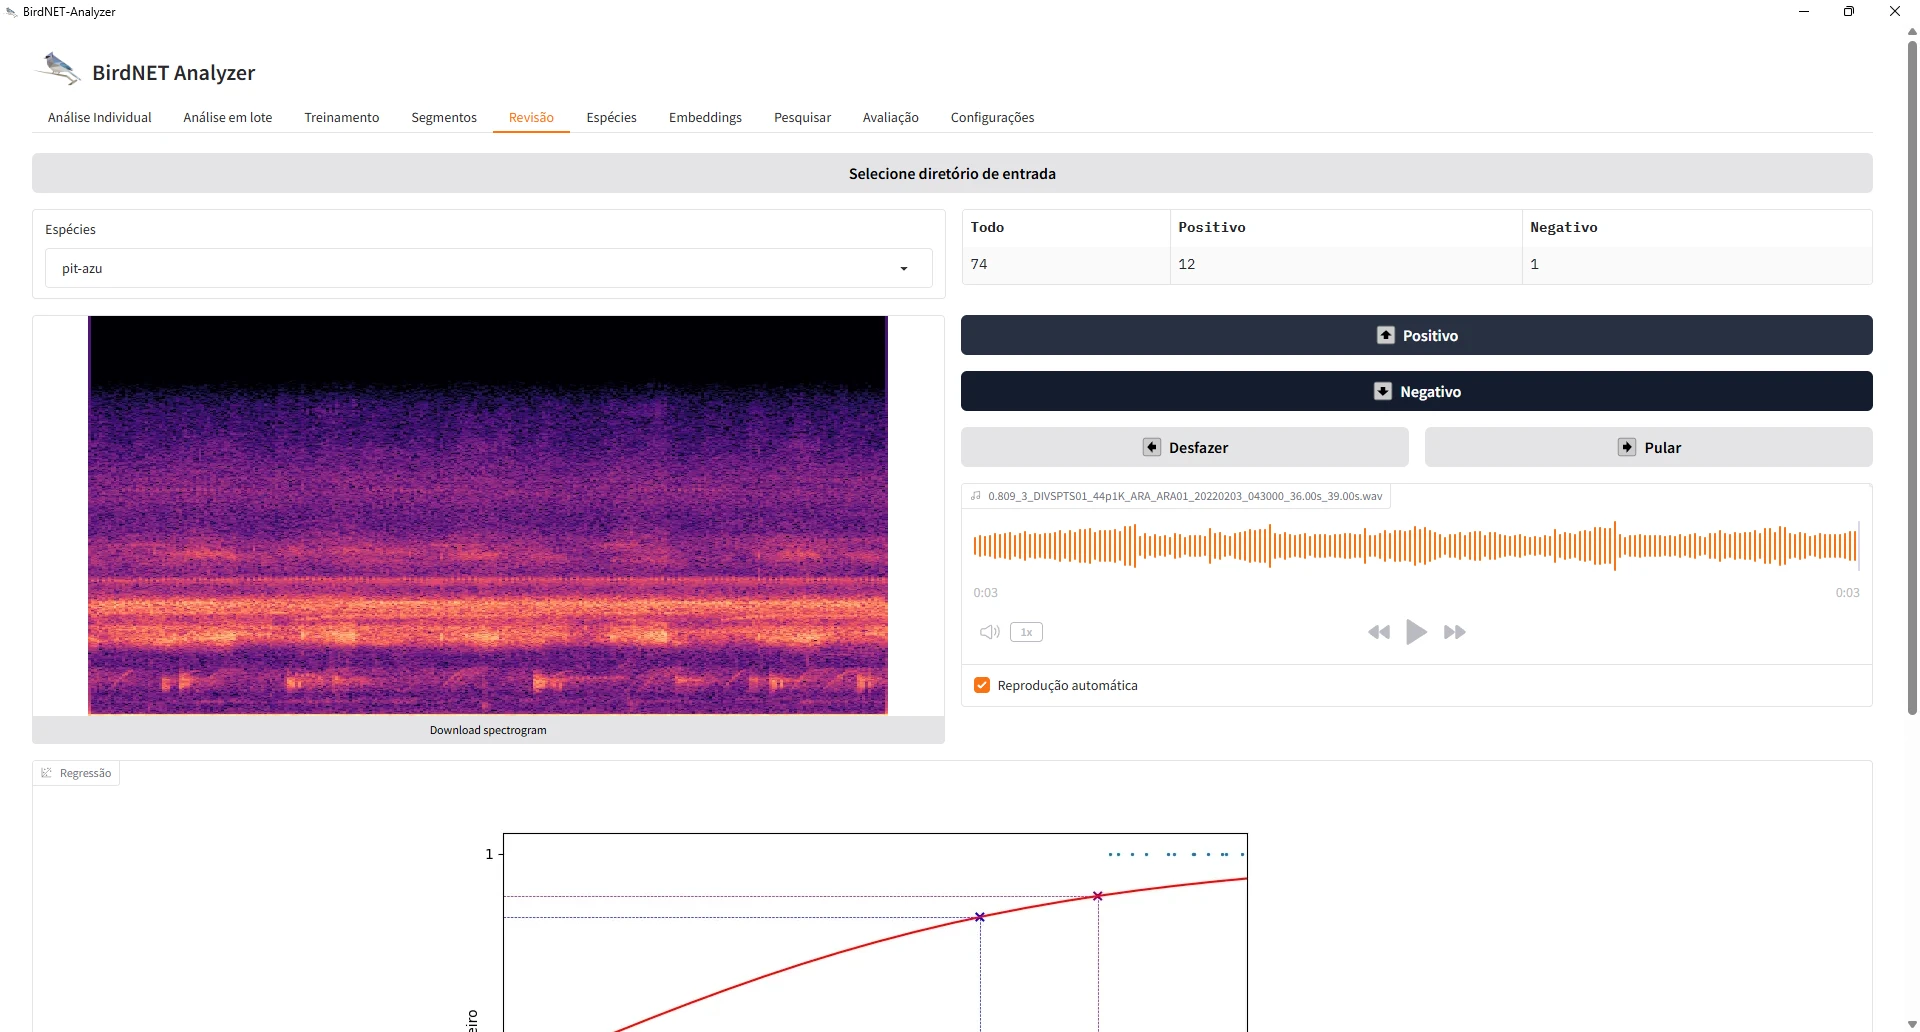Click the Todo count cell showing 74
Screen dimensions: 1920x1032
point(1065,264)
